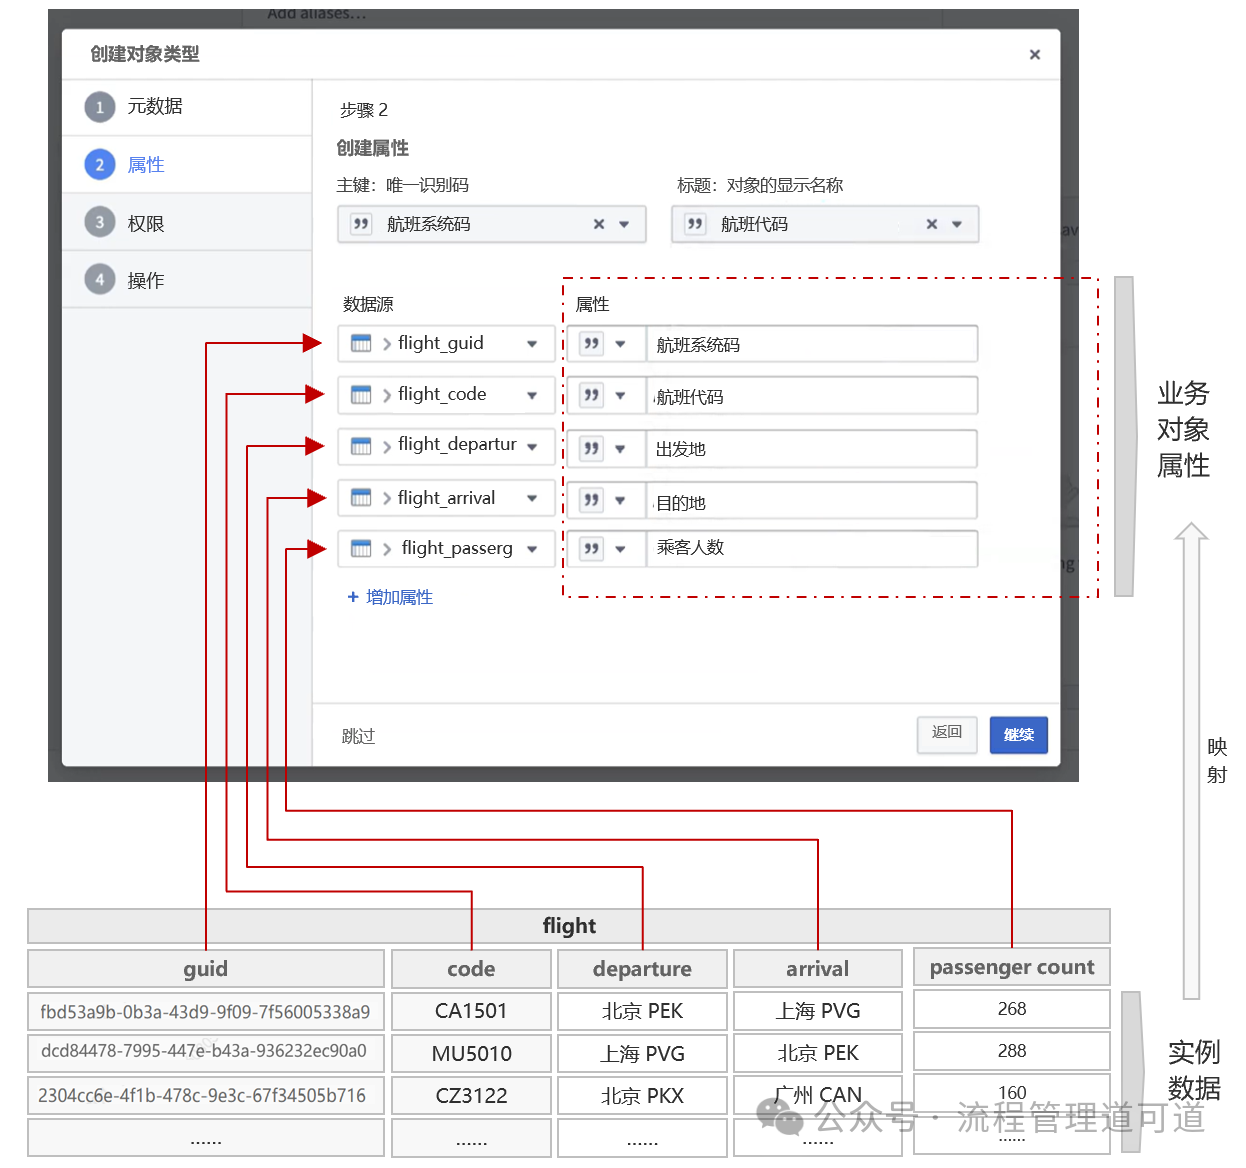
Task: Switch to step 3 权限
Action: pos(145,223)
